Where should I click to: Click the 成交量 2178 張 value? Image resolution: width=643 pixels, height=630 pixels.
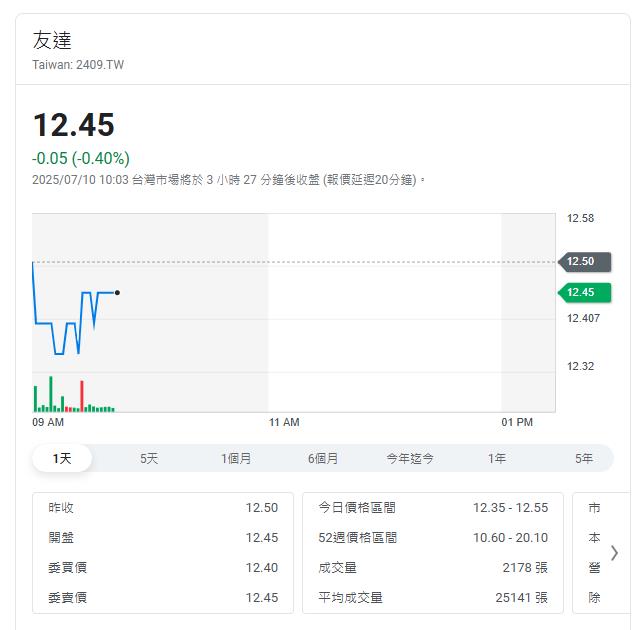point(525,568)
